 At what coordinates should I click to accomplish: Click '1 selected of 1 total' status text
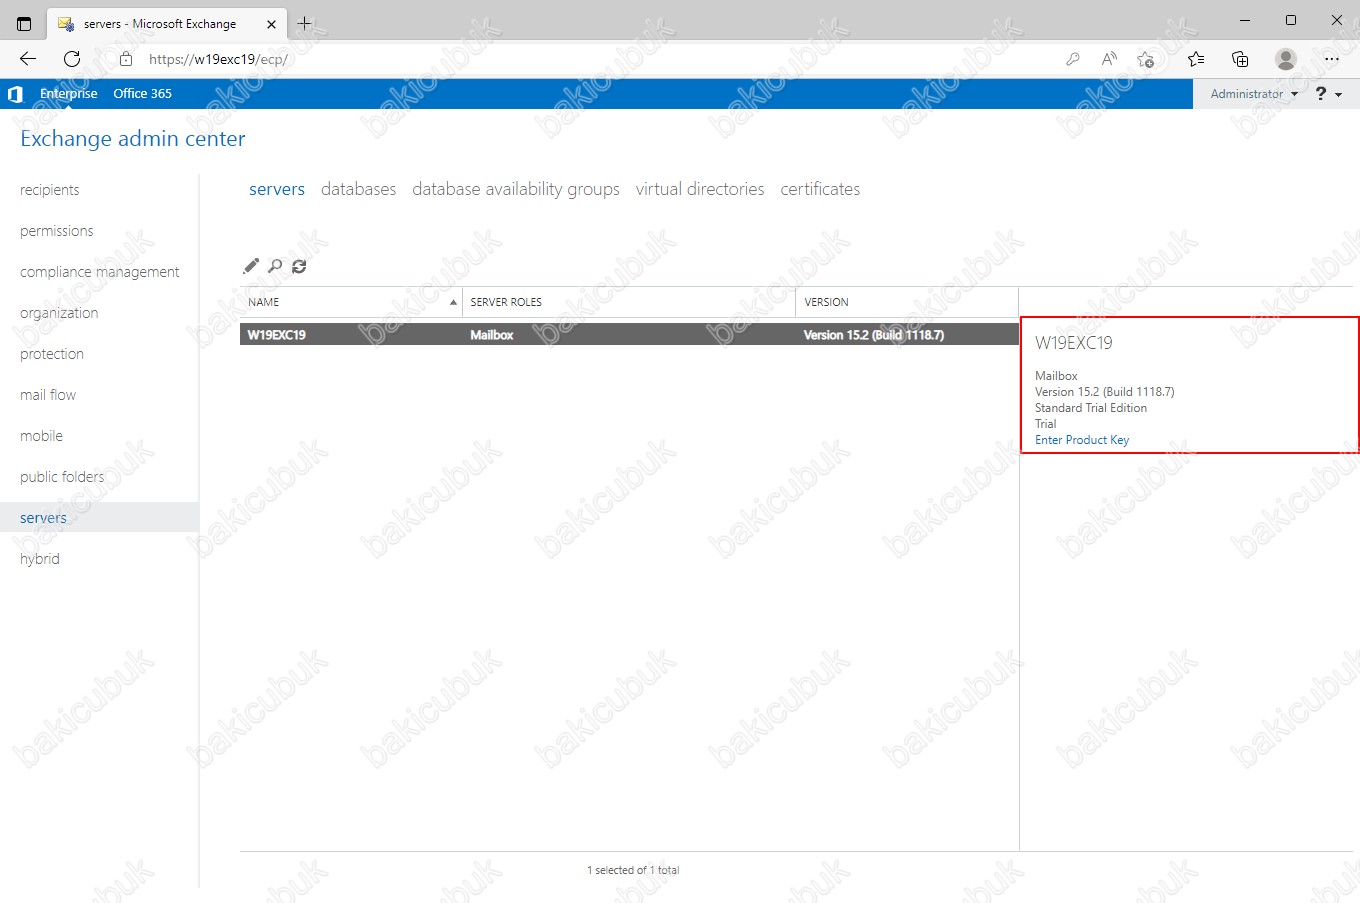(x=633, y=870)
